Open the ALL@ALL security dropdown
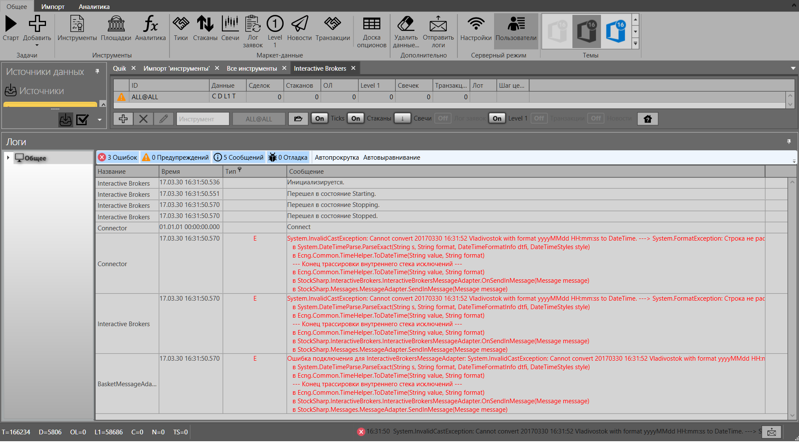Screen dimensions: 799x442 [259, 119]
